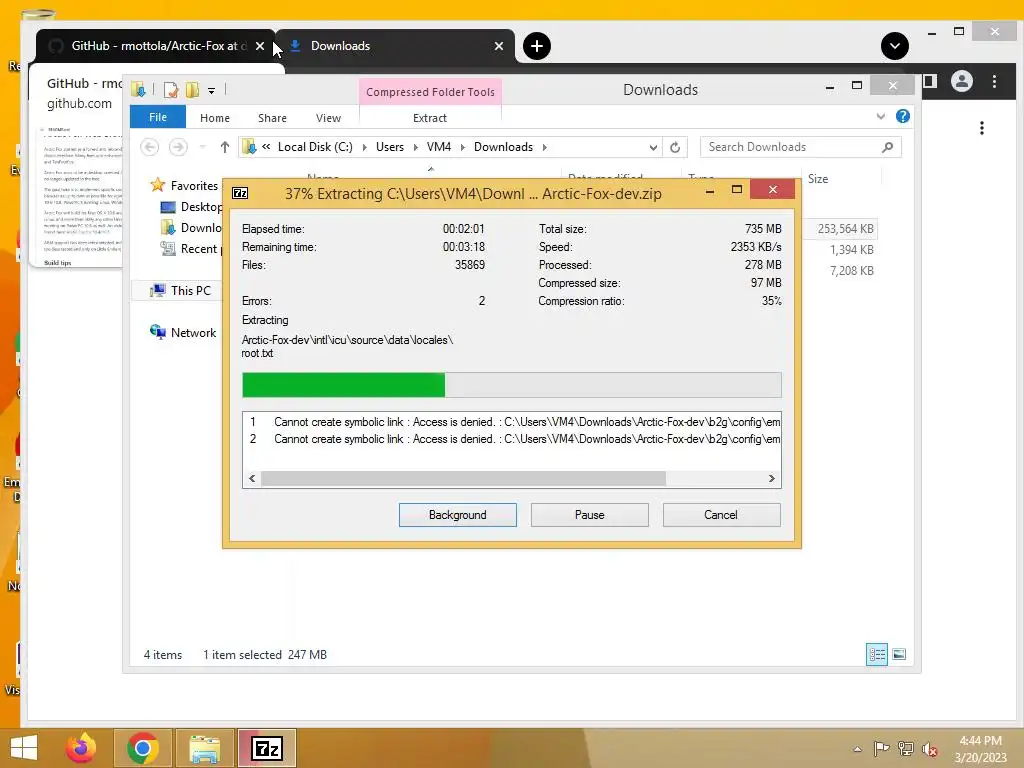The image size is (1024, 768).
Task: Click Explorer Back navigation arrow
Action: [150, 147]
